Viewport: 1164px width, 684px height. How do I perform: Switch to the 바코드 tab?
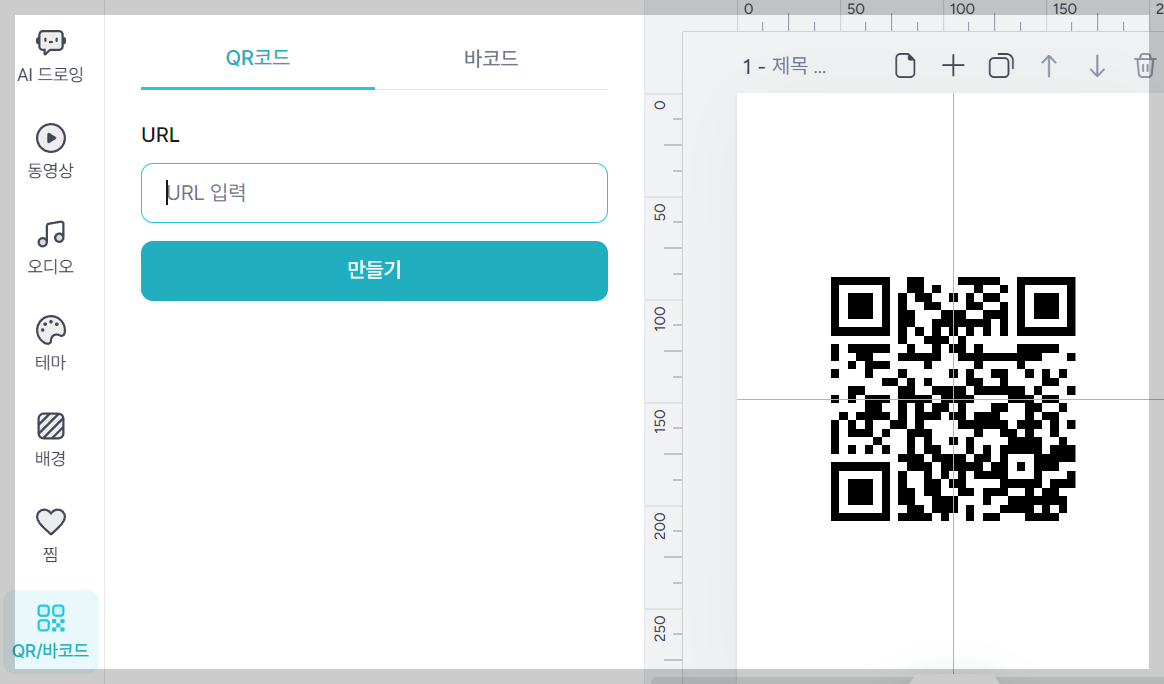click(491, 58)
